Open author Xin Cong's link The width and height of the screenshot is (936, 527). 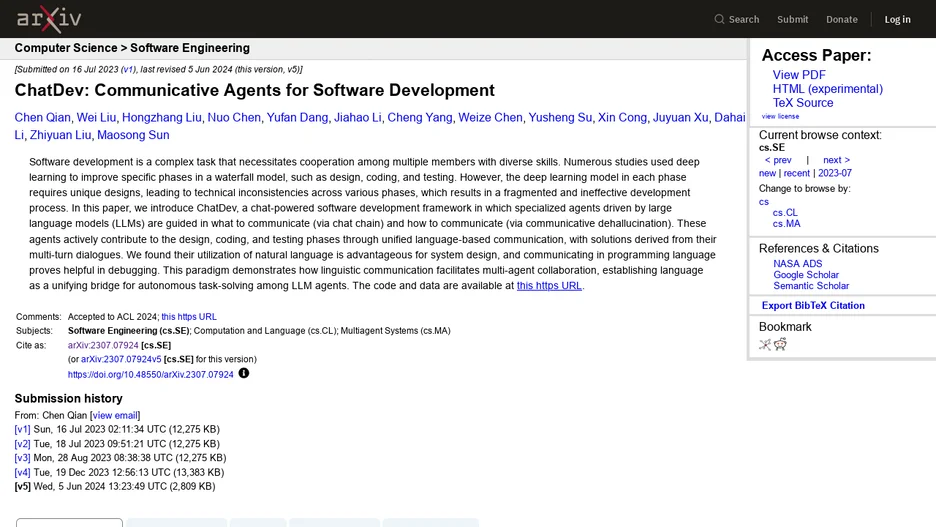point(622,118)
